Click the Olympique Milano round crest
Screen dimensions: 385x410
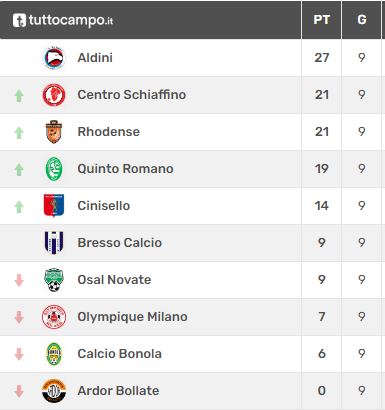(54, 317)
